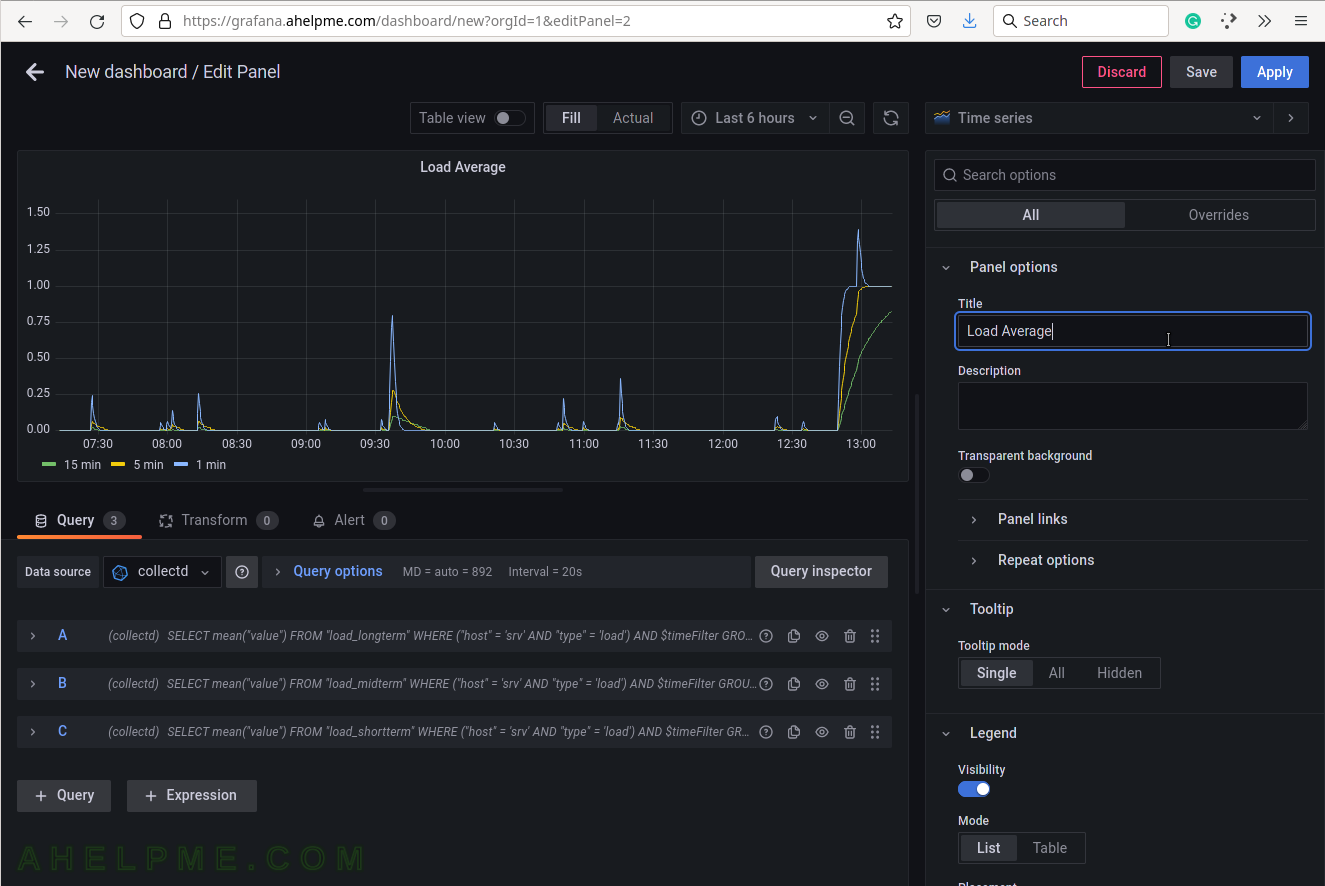Click drag handle icon on query A

click(875, 636)
